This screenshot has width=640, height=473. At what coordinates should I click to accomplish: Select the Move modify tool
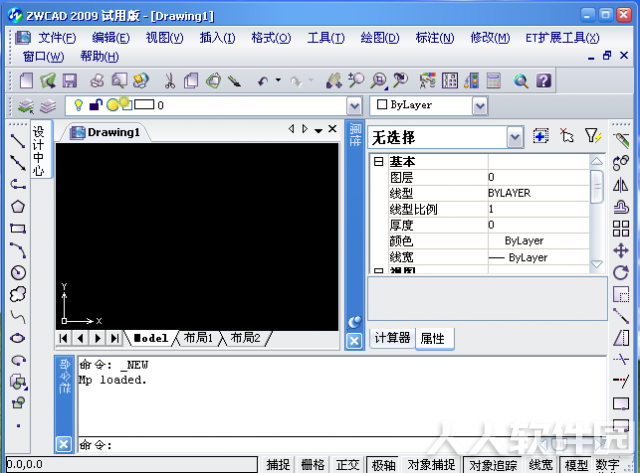tap(620, 250)
